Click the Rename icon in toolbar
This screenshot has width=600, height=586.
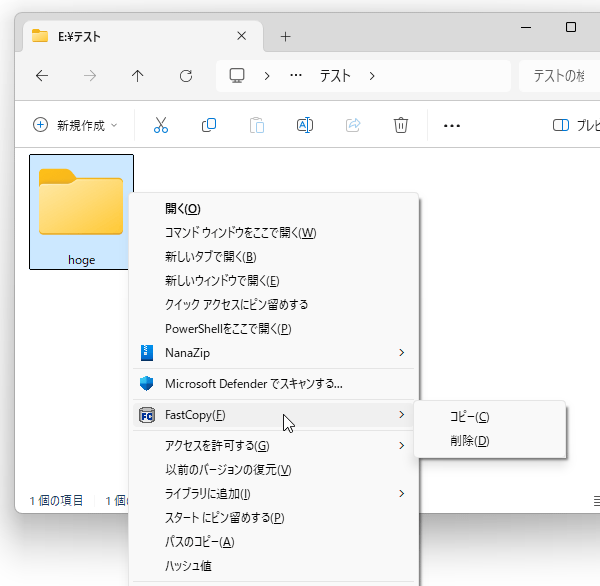click(305, 125)
